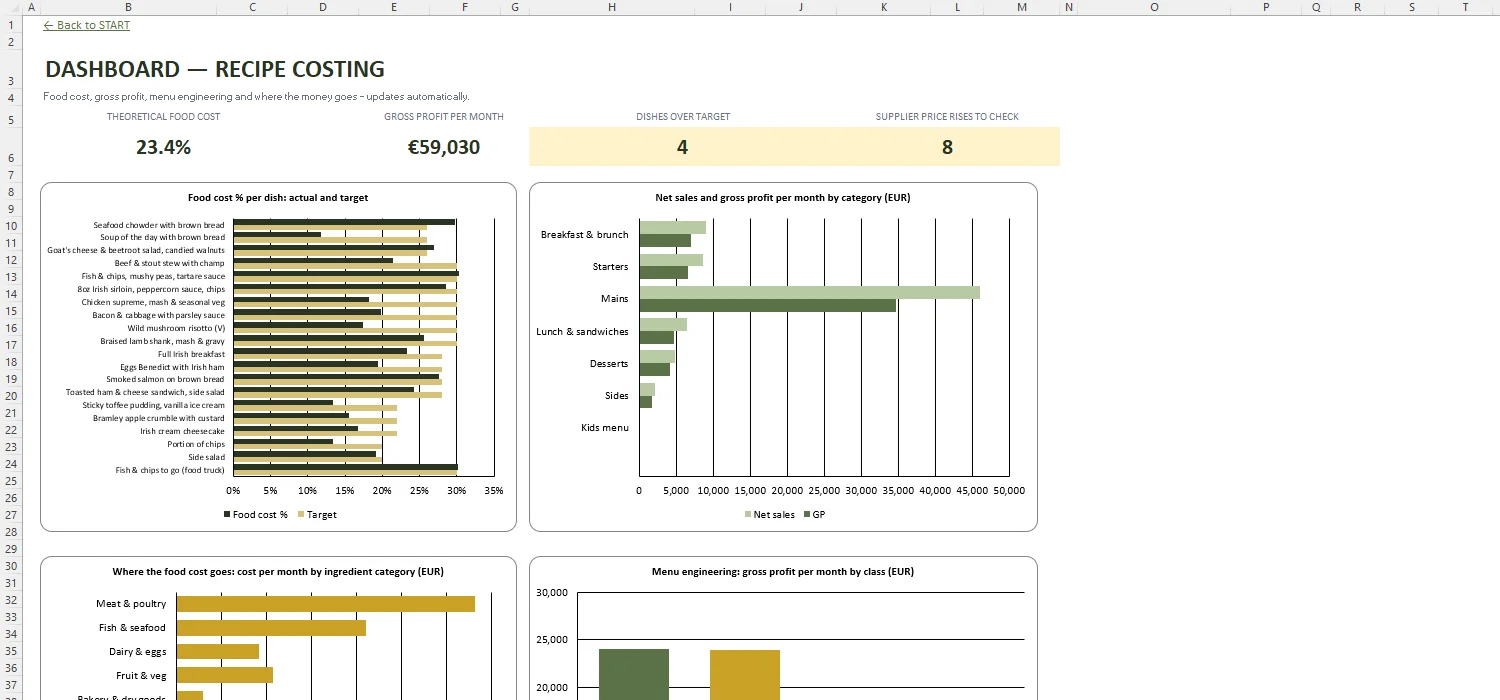Select the 23.4% food cost value

coord(164,147)
